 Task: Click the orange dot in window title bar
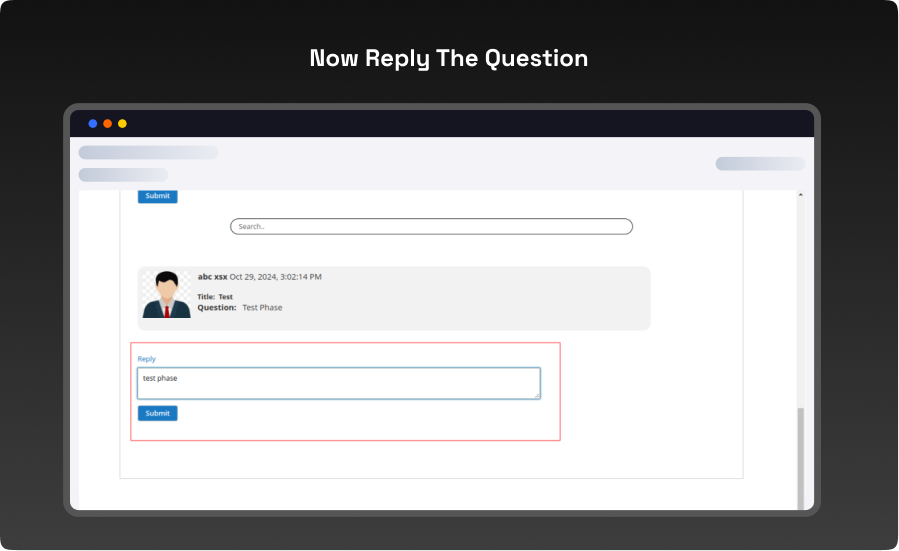pyautogui.click(x=108, y=124)
